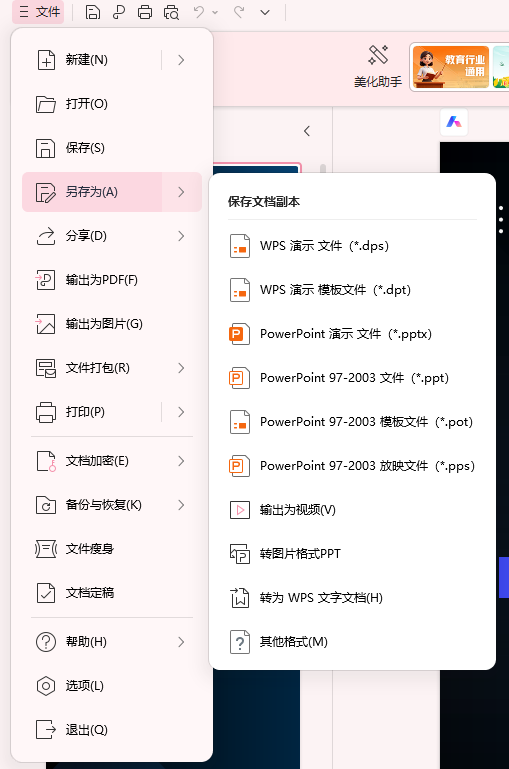Screen dimensions: 509x769
Task: Click the print icon in quick toolbar
Action: 145,12
